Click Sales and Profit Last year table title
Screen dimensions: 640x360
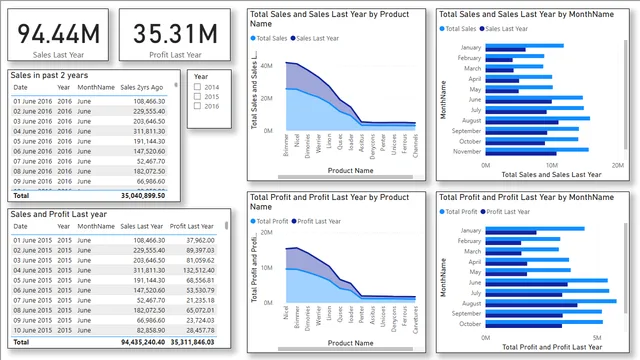click(58, 214)
